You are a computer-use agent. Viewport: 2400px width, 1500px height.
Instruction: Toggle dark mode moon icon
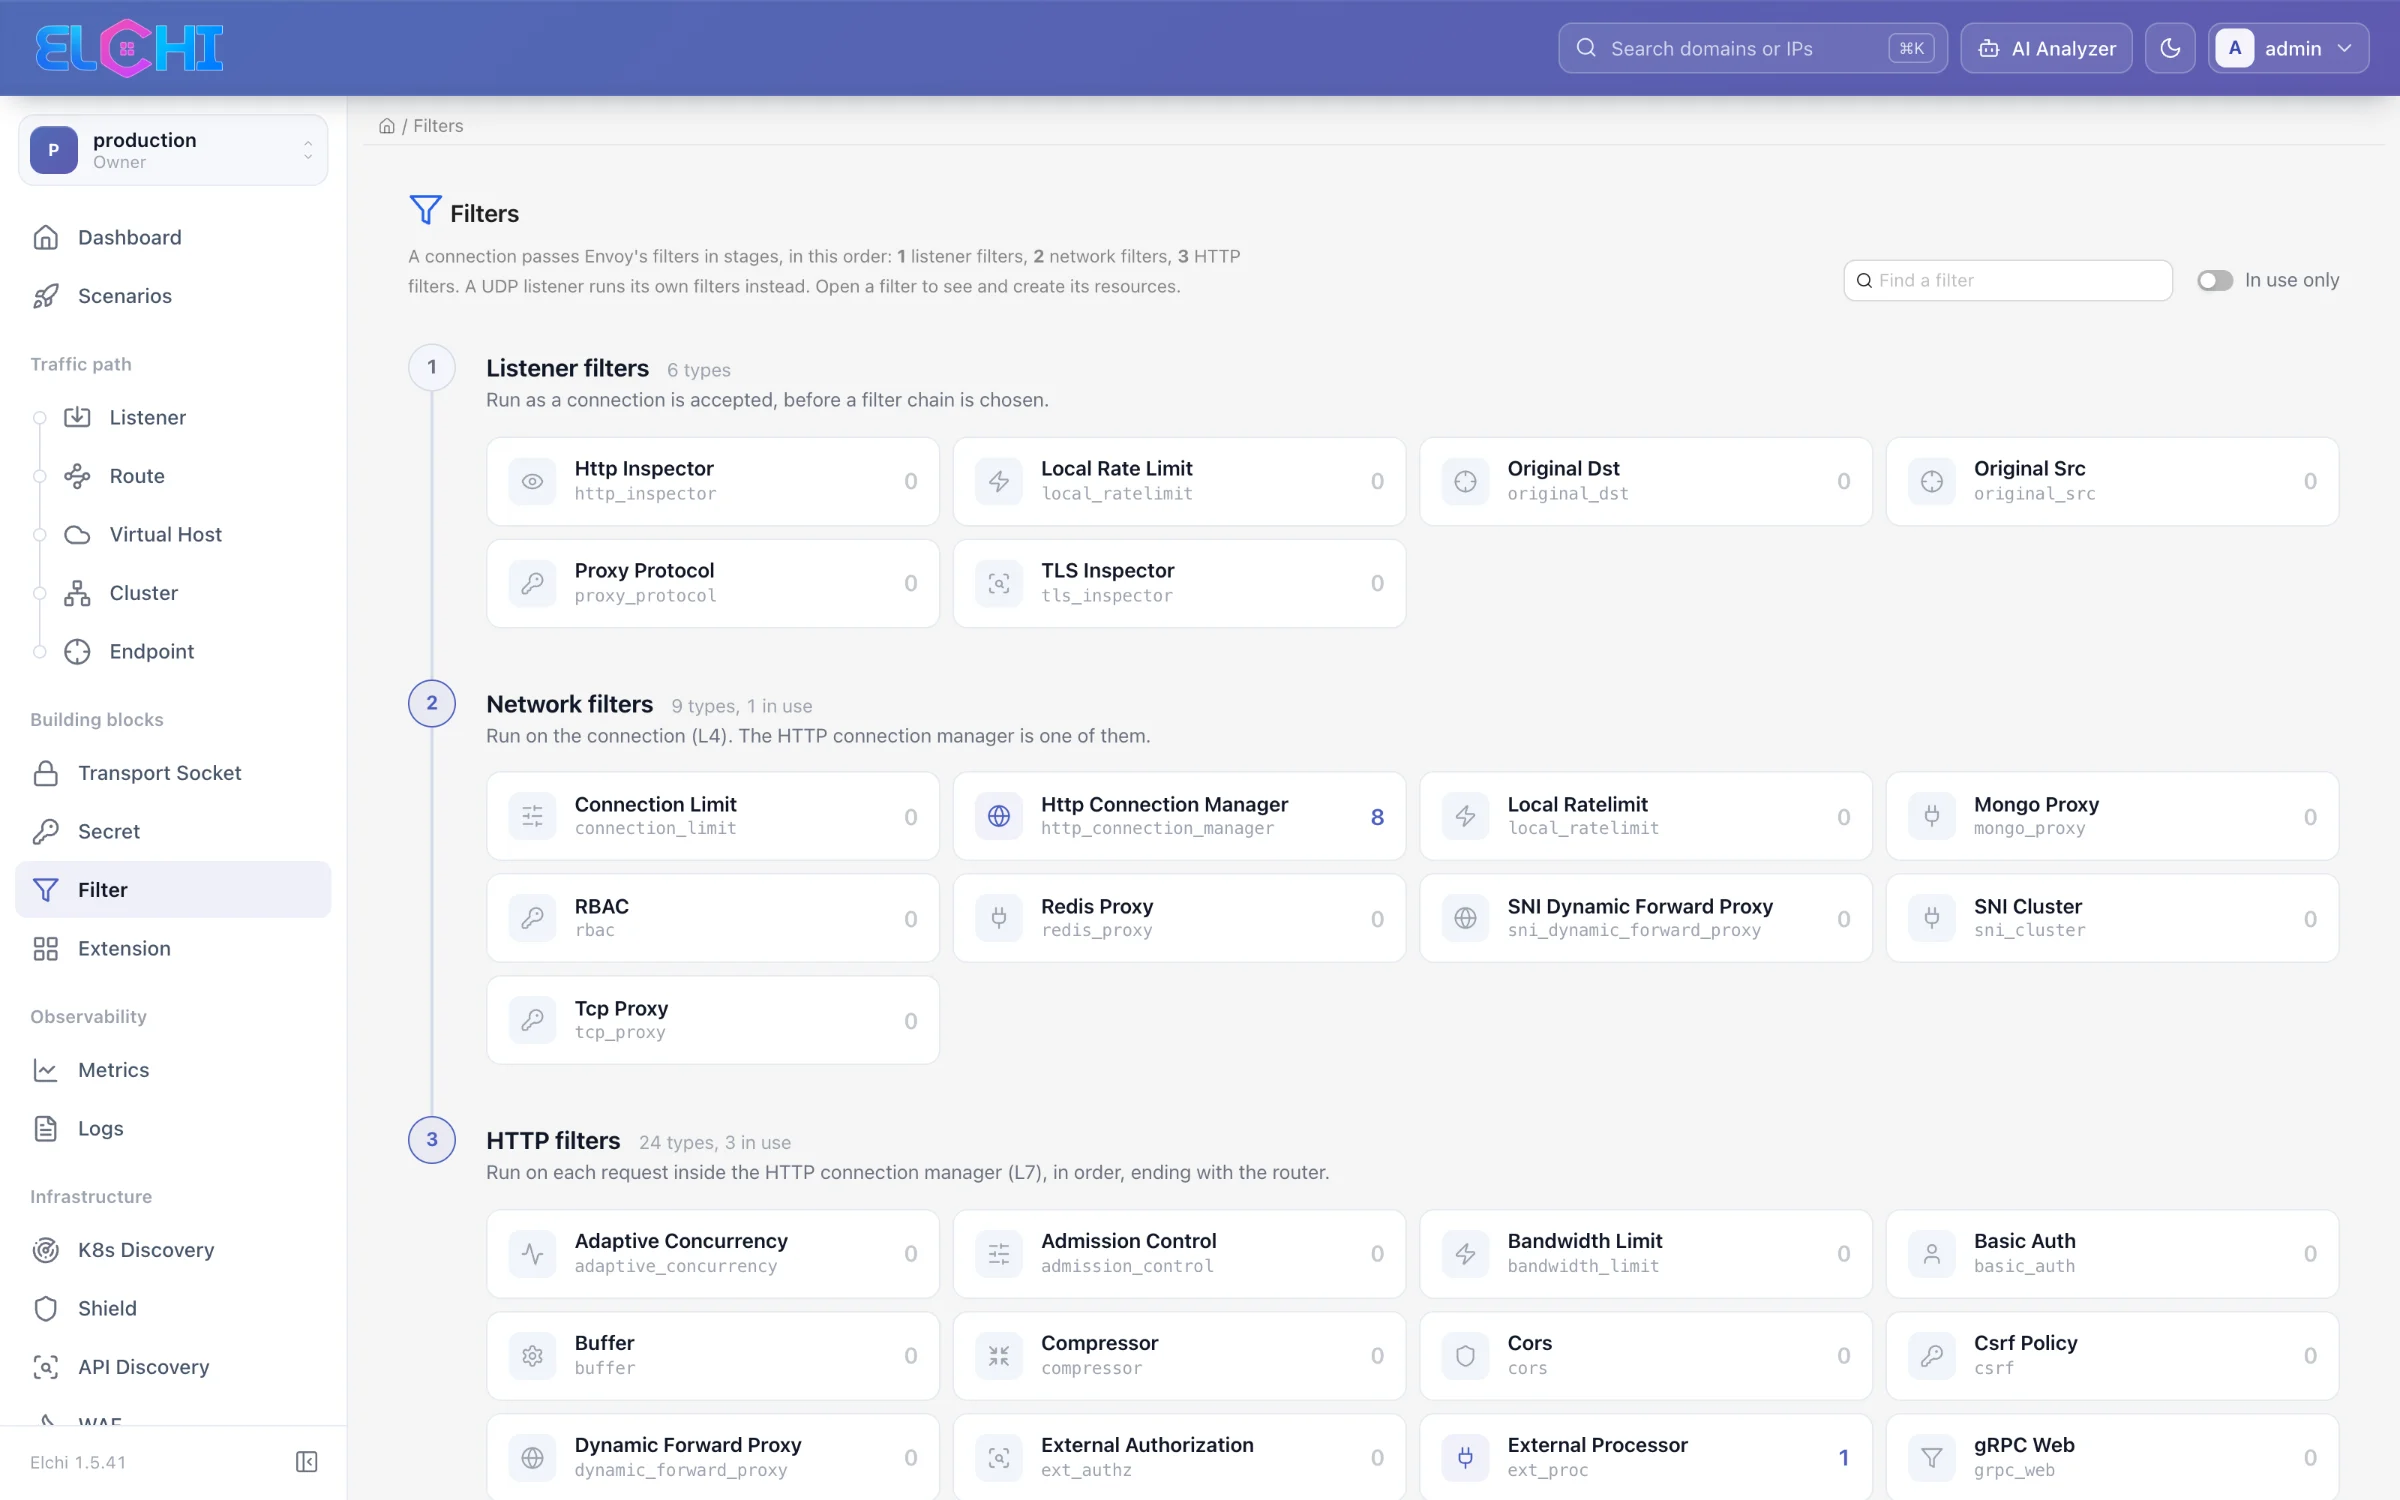pos(2170,48)
